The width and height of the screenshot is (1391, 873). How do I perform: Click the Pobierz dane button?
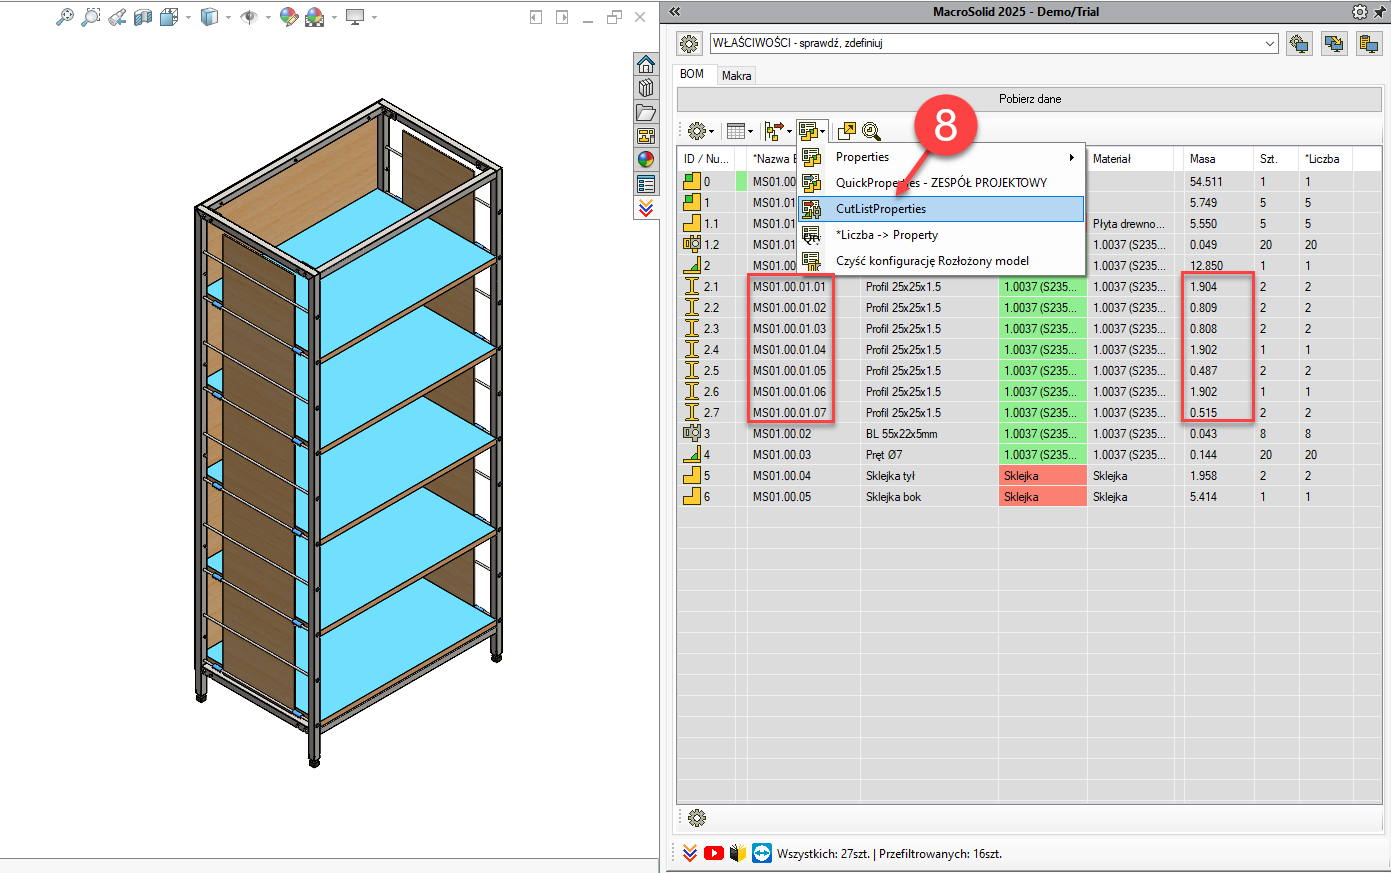(1030, 99)
